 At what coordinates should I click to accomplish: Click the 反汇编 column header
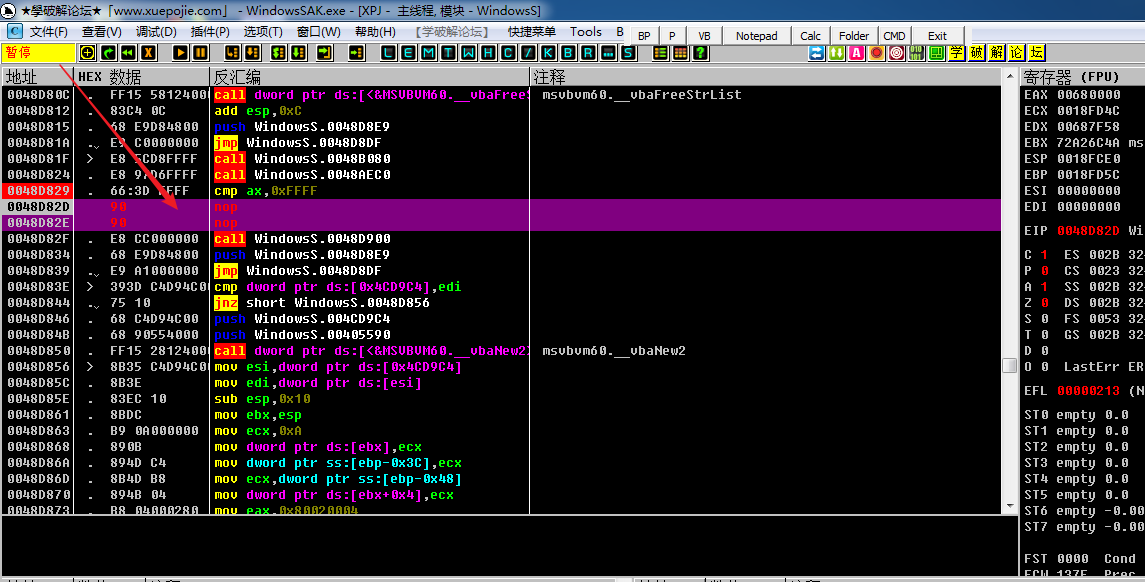pos(369,77)
